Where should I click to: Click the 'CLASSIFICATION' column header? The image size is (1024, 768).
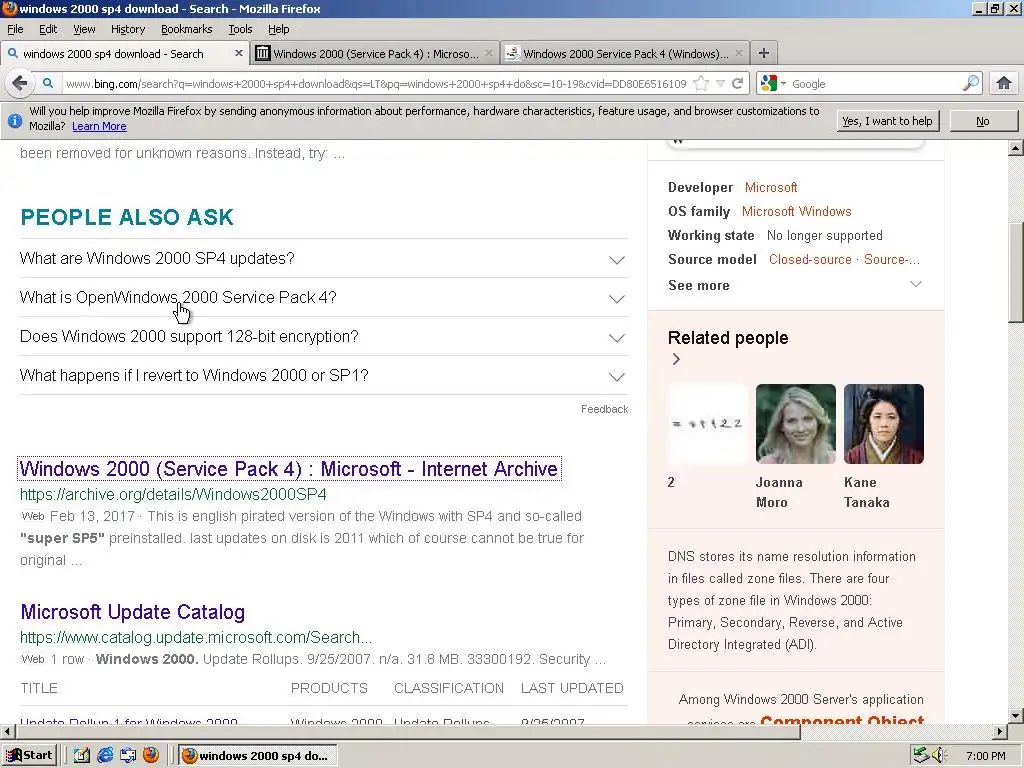pyautogui.click(x=449, y=688)
